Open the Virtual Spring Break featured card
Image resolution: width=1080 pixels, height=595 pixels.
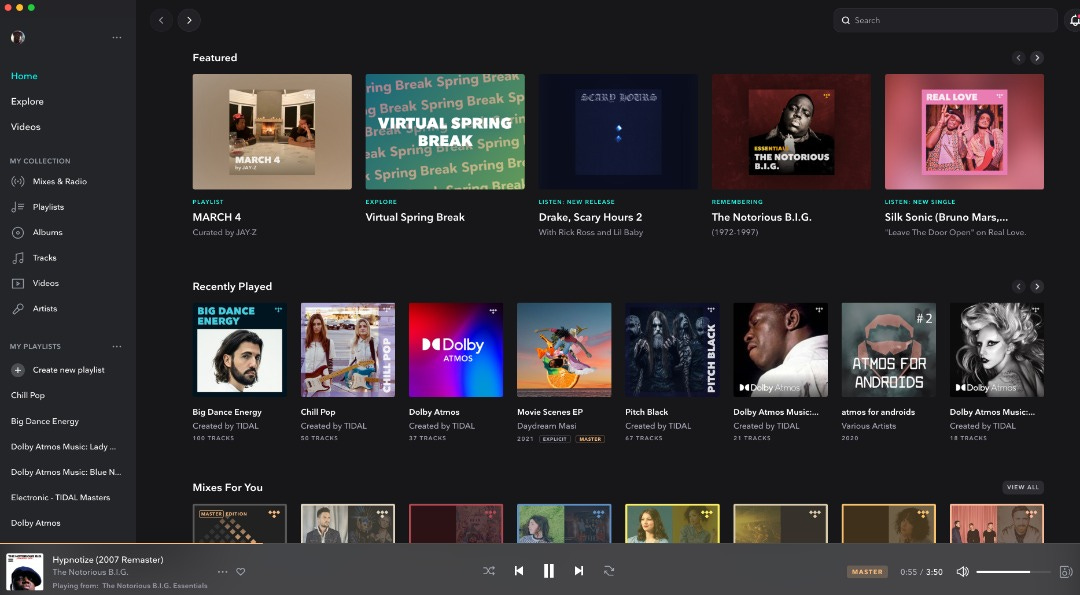(x=445, y=132)
